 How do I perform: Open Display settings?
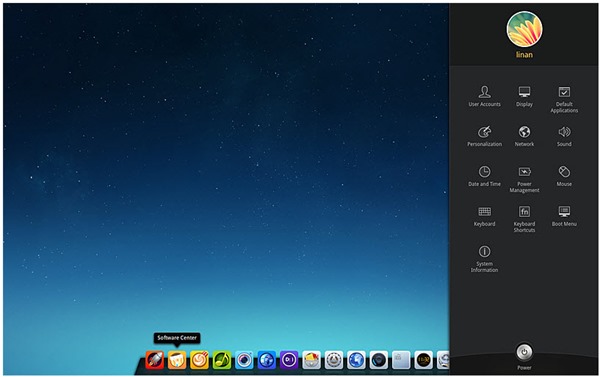point(524,96)
